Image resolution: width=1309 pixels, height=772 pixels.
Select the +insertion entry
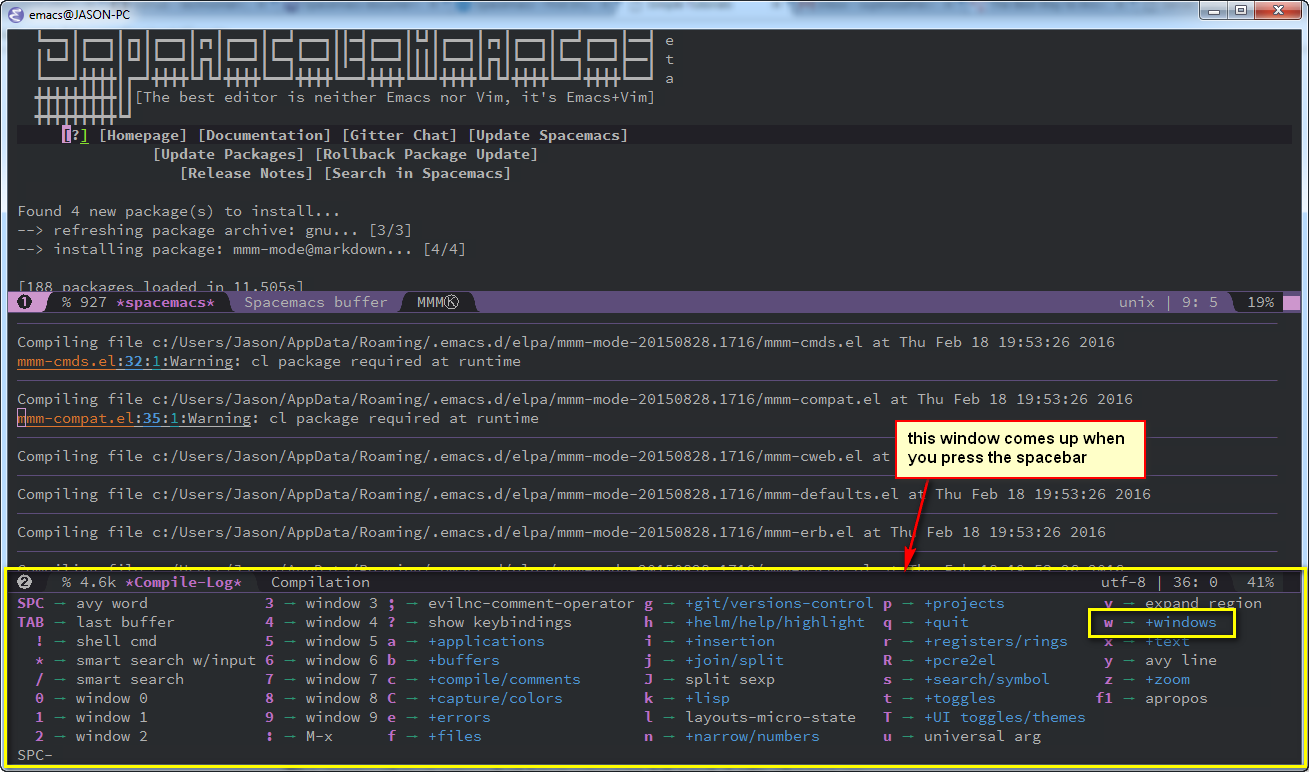point(730,641)
